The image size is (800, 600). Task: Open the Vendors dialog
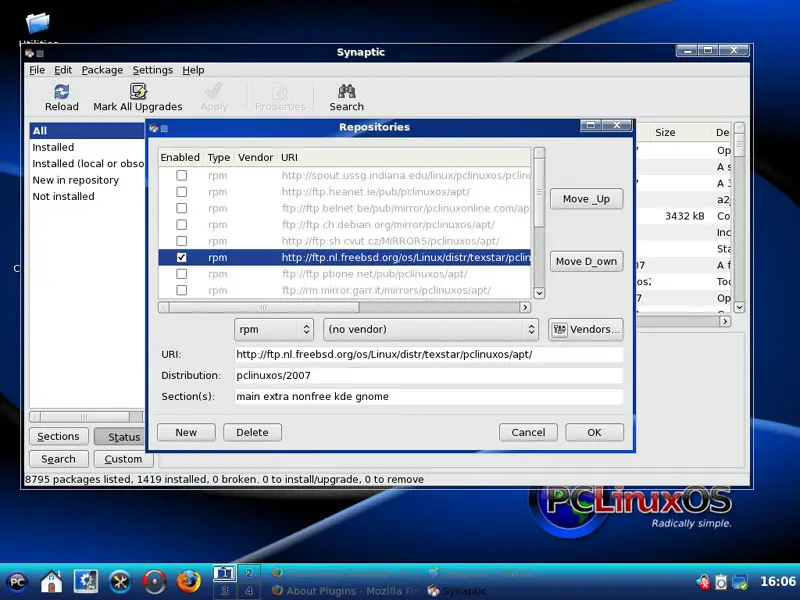pos(586,330)
